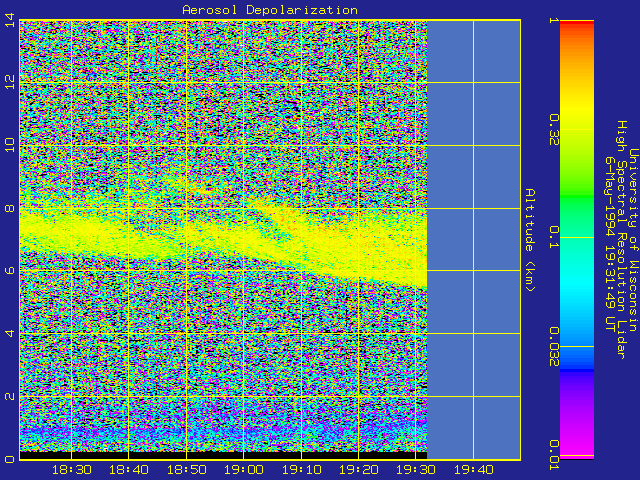
Task: Click the 19:20 time axis label
Action: tap(359, 470)
